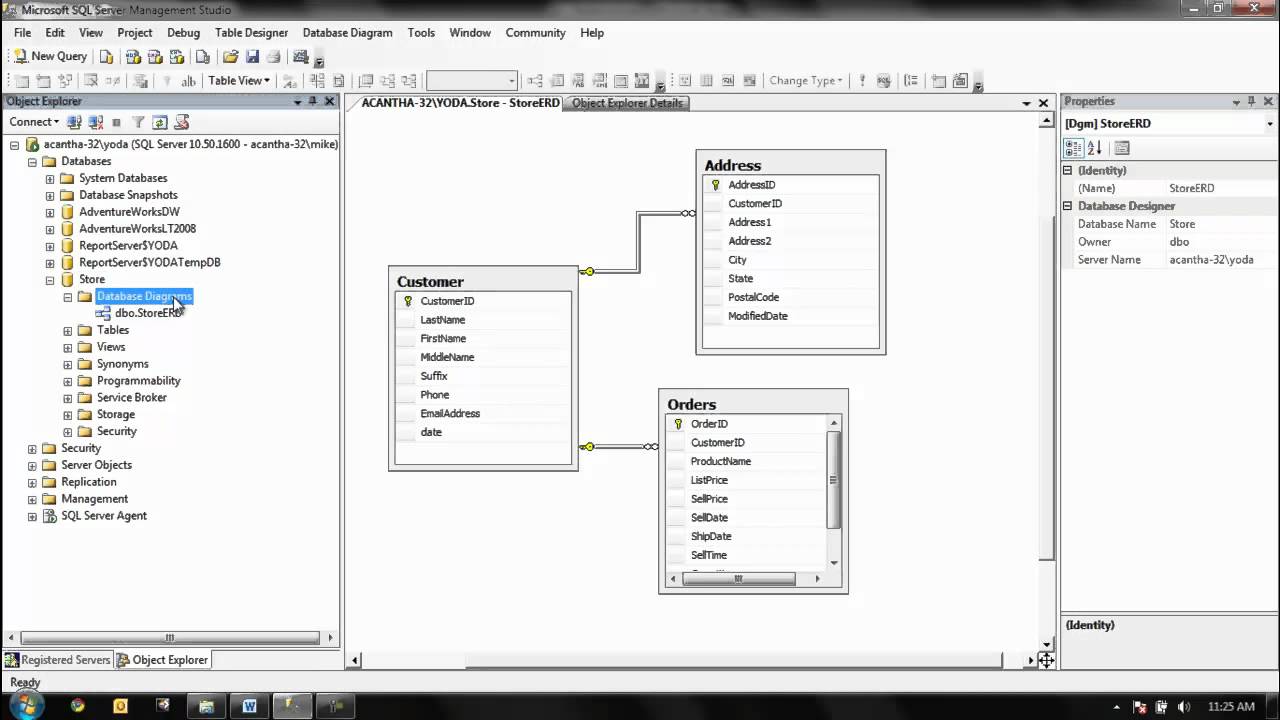Expand the Tables folder under Store
The height and width of the screenshot is (720, 1280).
click(x=68, y=330)
